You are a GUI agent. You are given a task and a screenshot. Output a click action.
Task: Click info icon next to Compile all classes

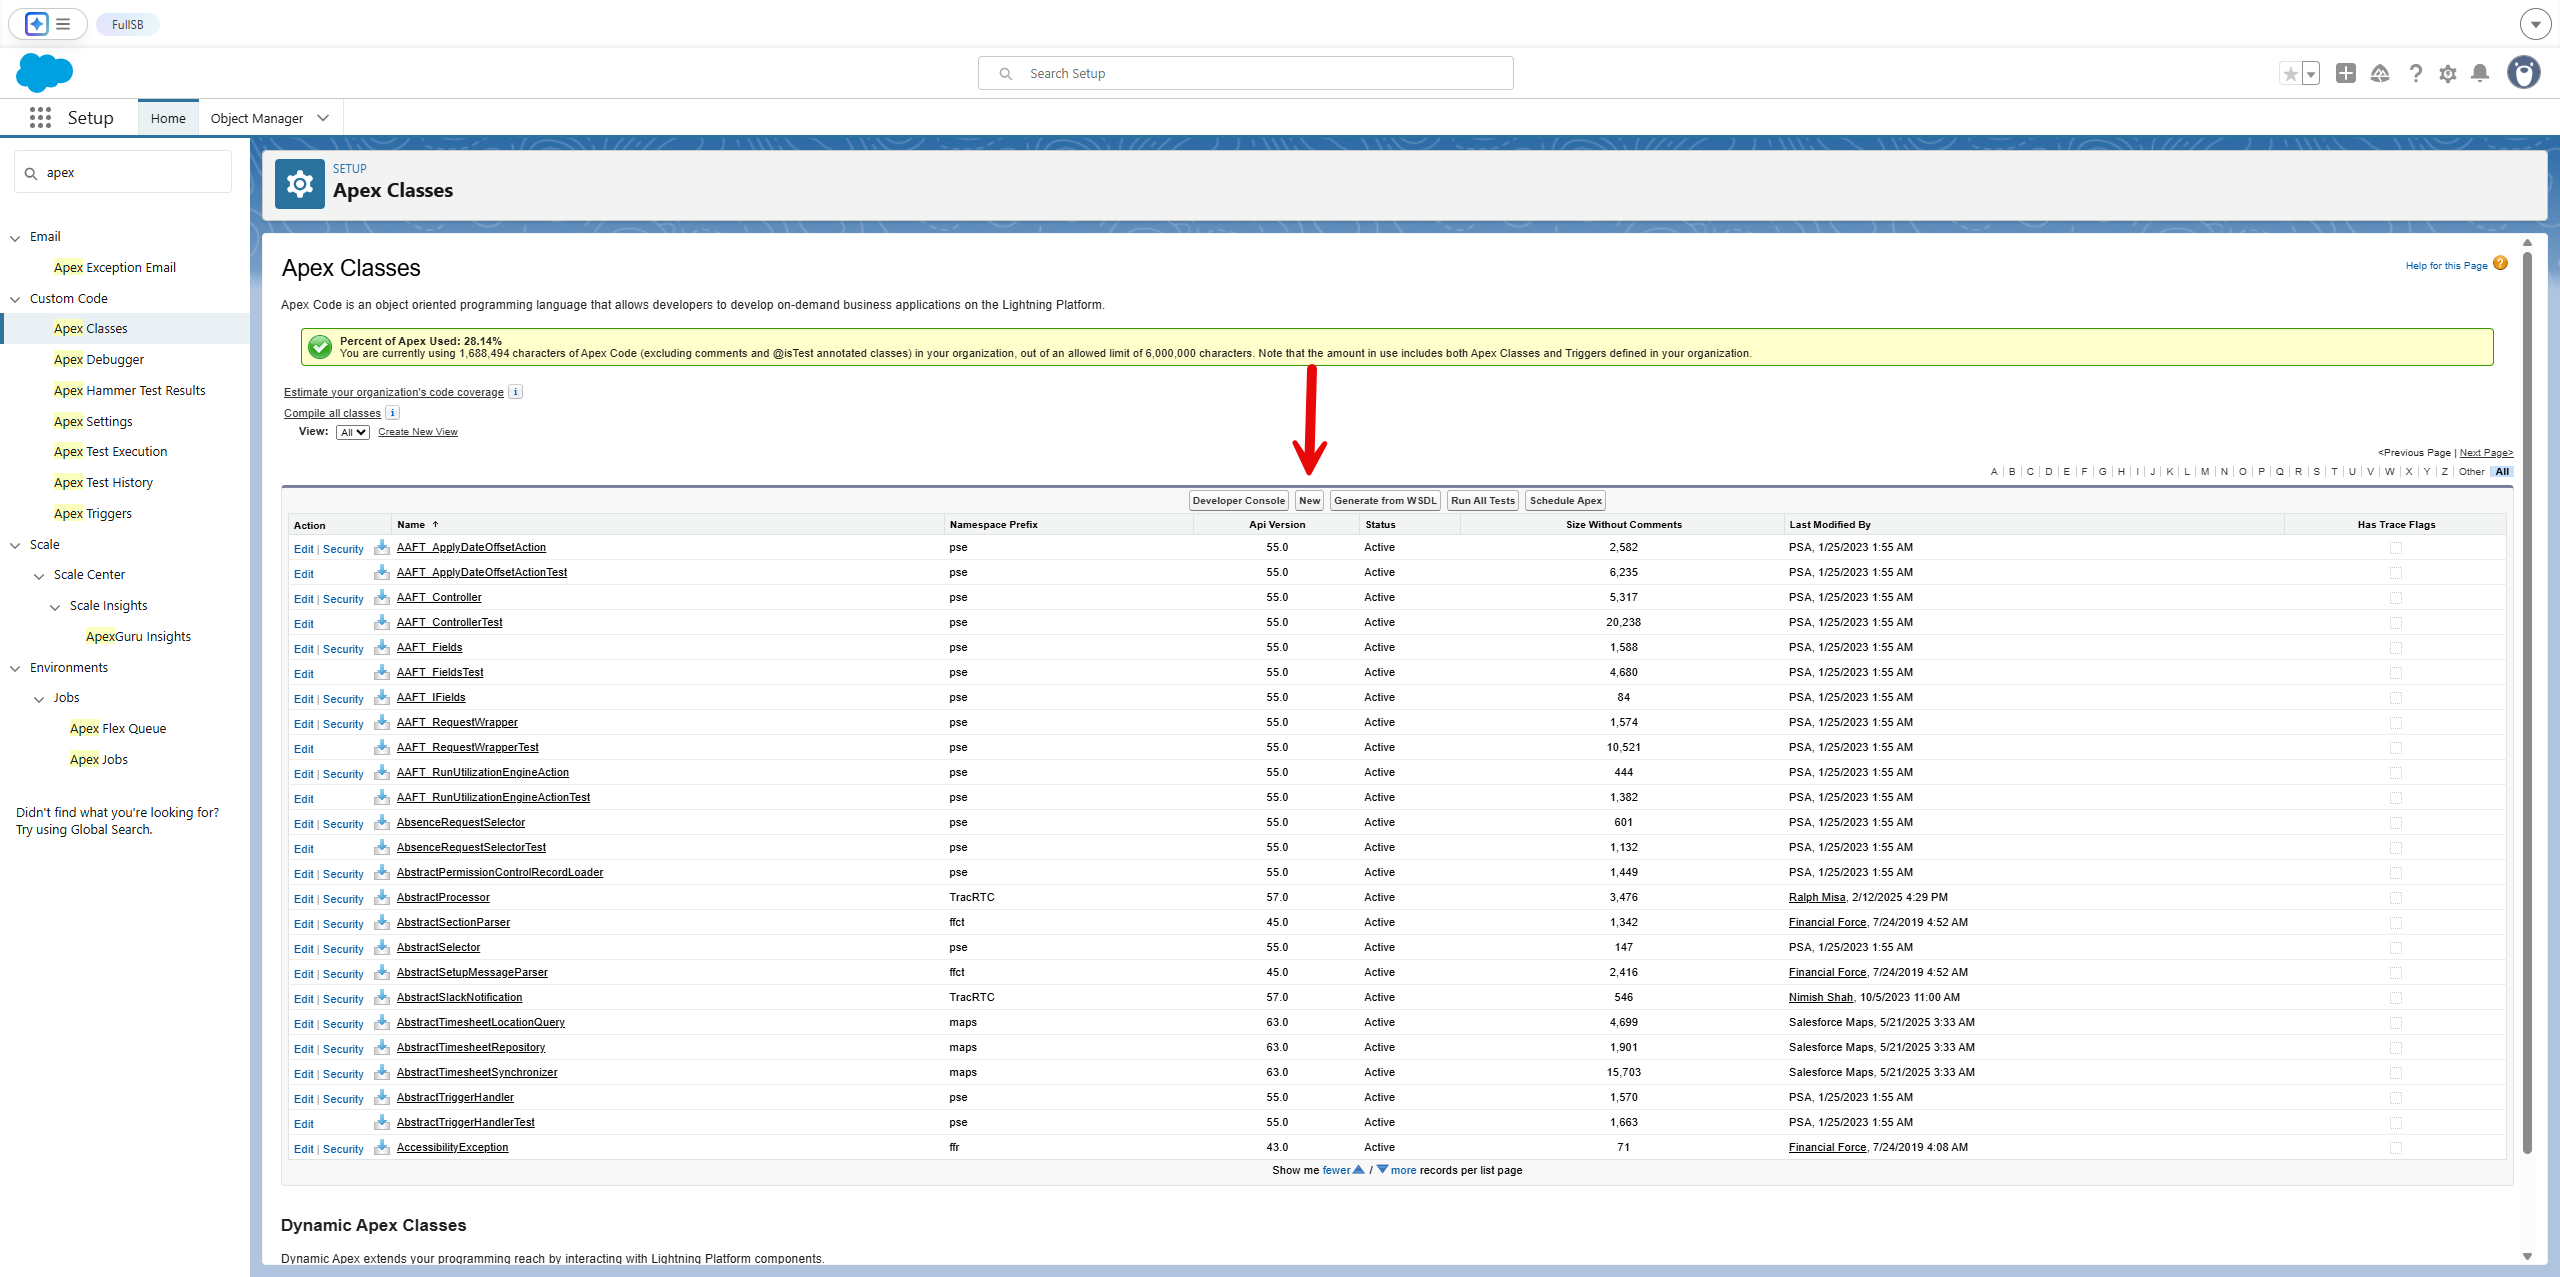[x=393, y=413]
